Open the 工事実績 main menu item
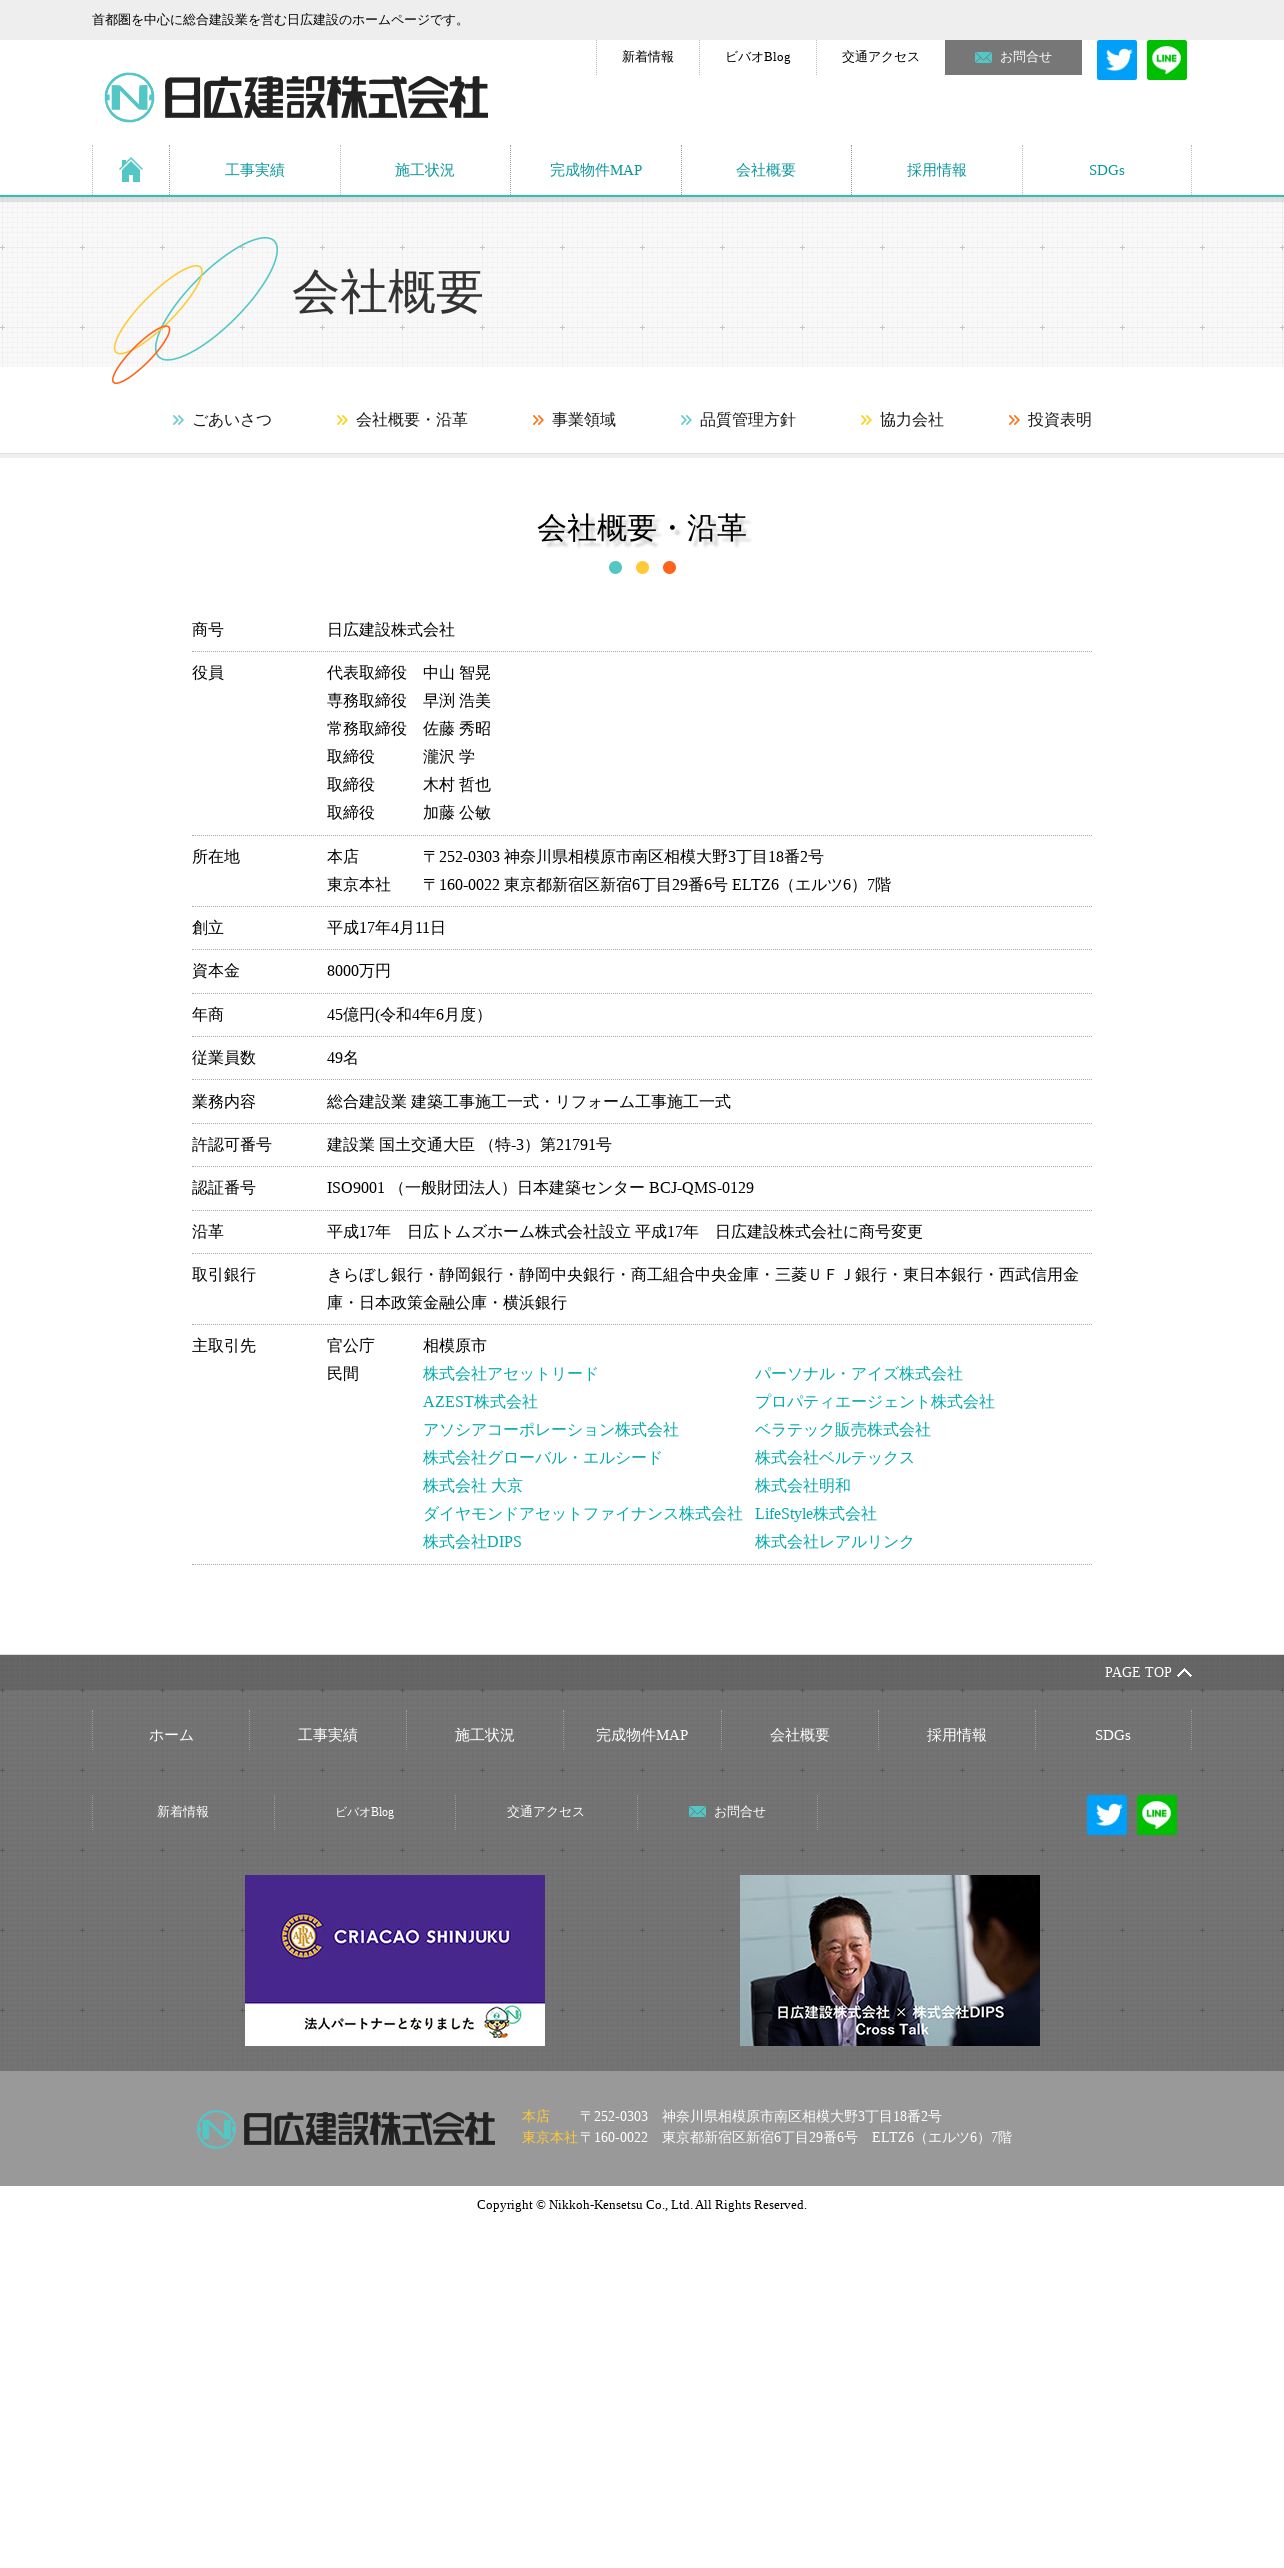1284x2568 pixels. click(255, 170)
